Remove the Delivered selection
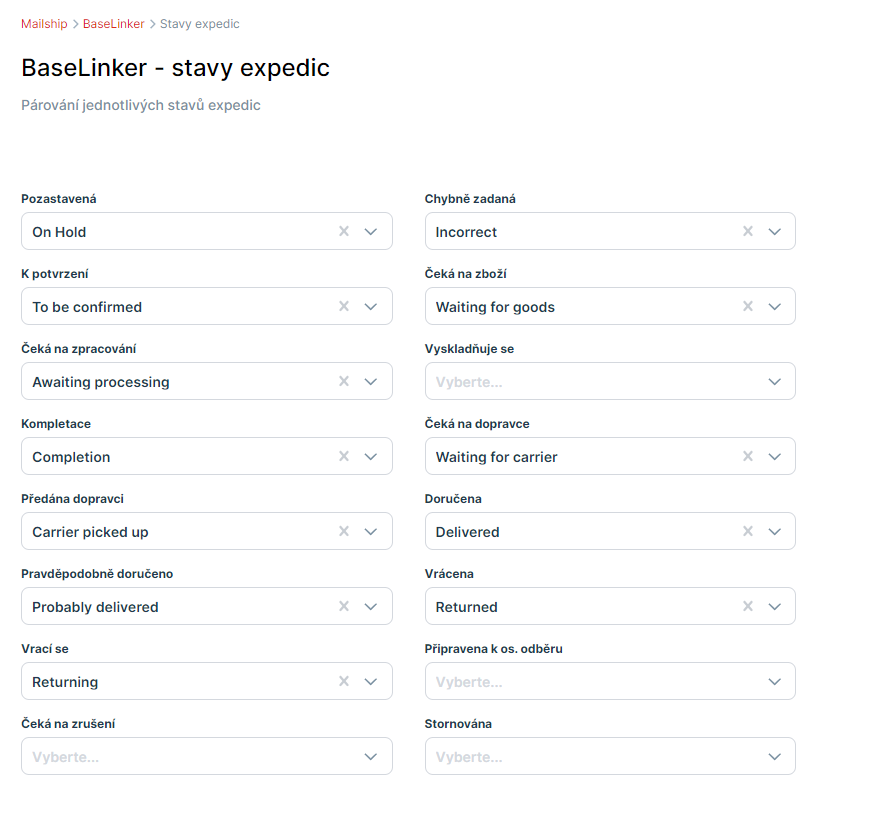 (x=747, y=531)
